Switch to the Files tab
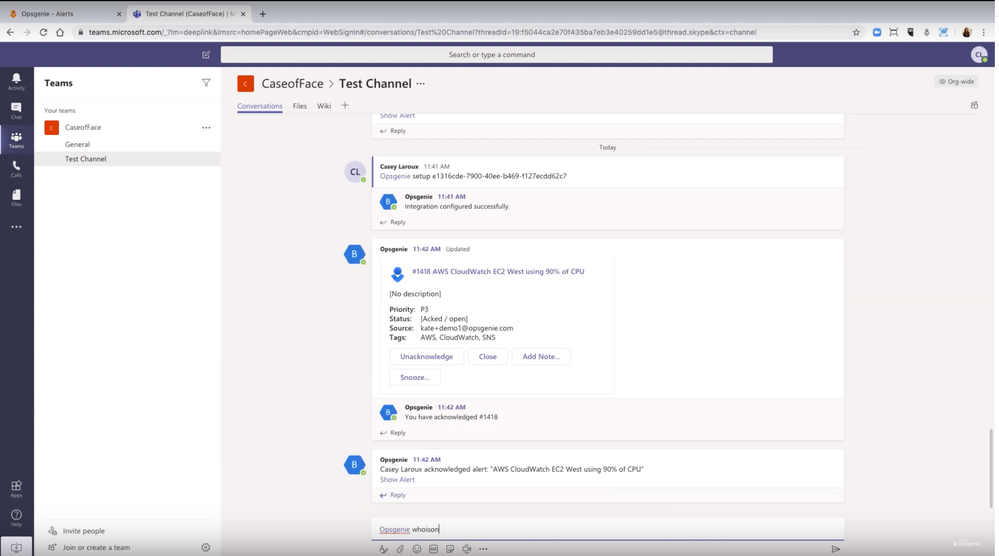Image resolution: width=999 pixels, height=556 pixels. (x=299, y=106)
